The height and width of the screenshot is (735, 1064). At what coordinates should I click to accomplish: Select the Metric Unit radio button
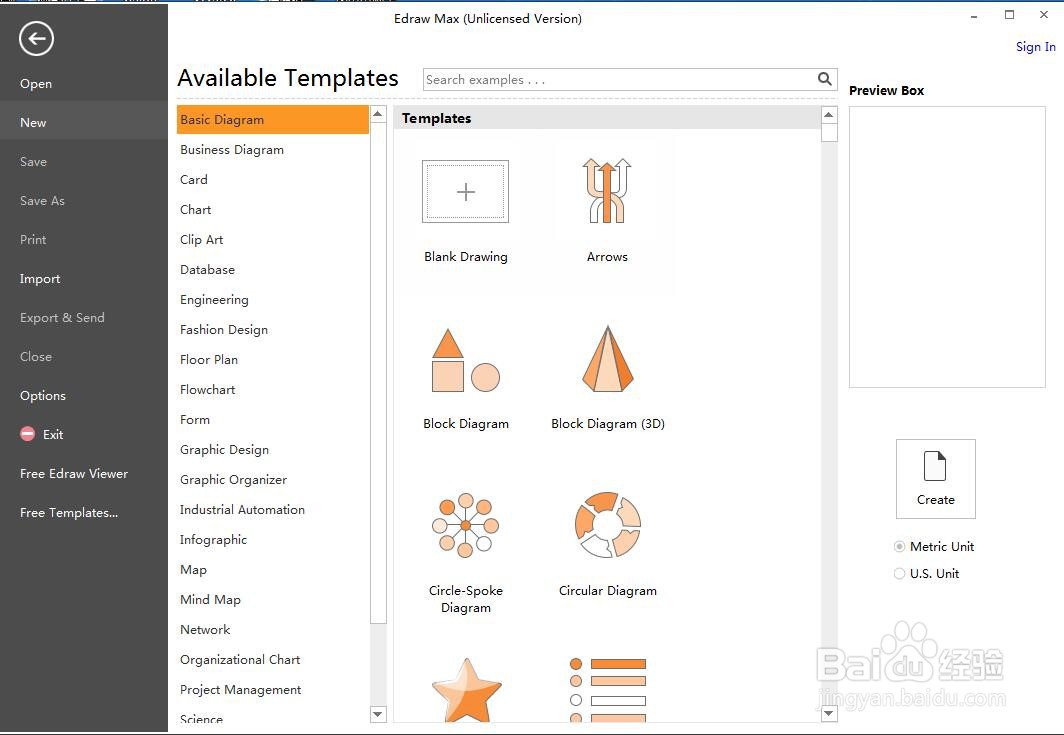click(x=900, y=547)
